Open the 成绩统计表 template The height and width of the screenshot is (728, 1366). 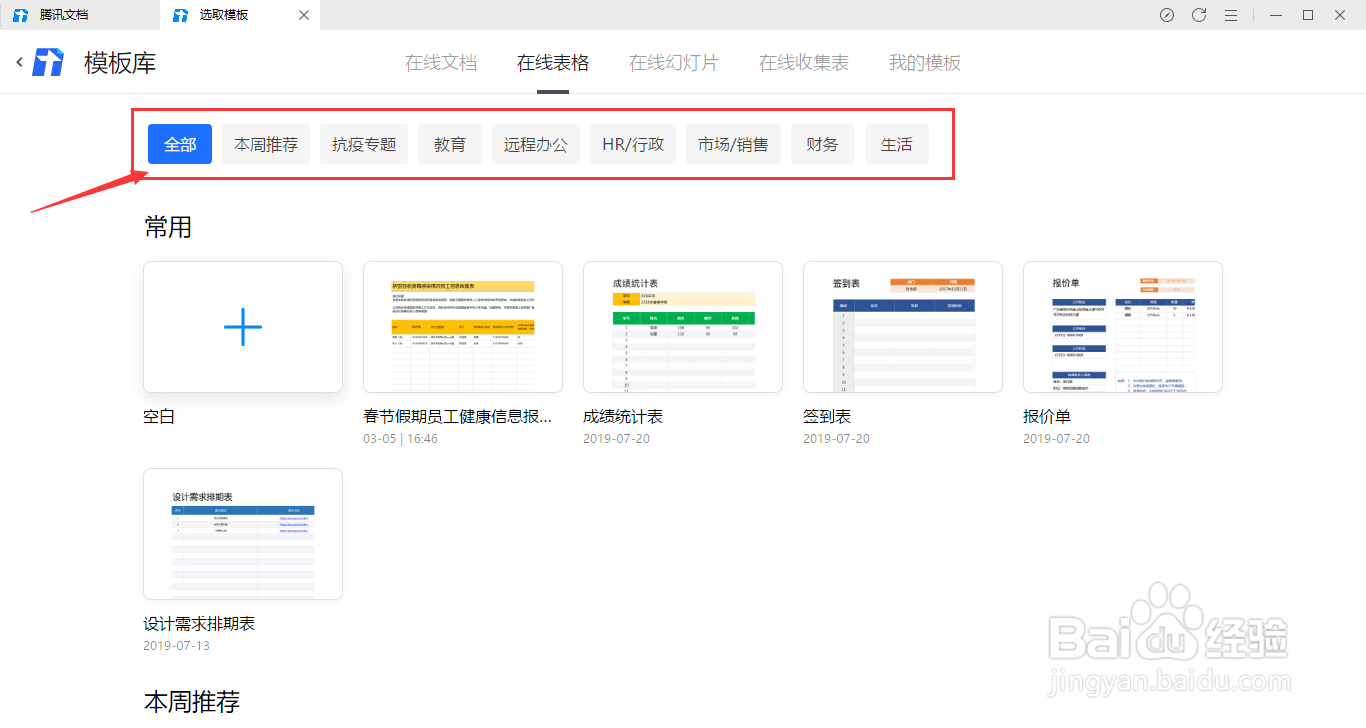pyautogui.click(x=682, y=327)
